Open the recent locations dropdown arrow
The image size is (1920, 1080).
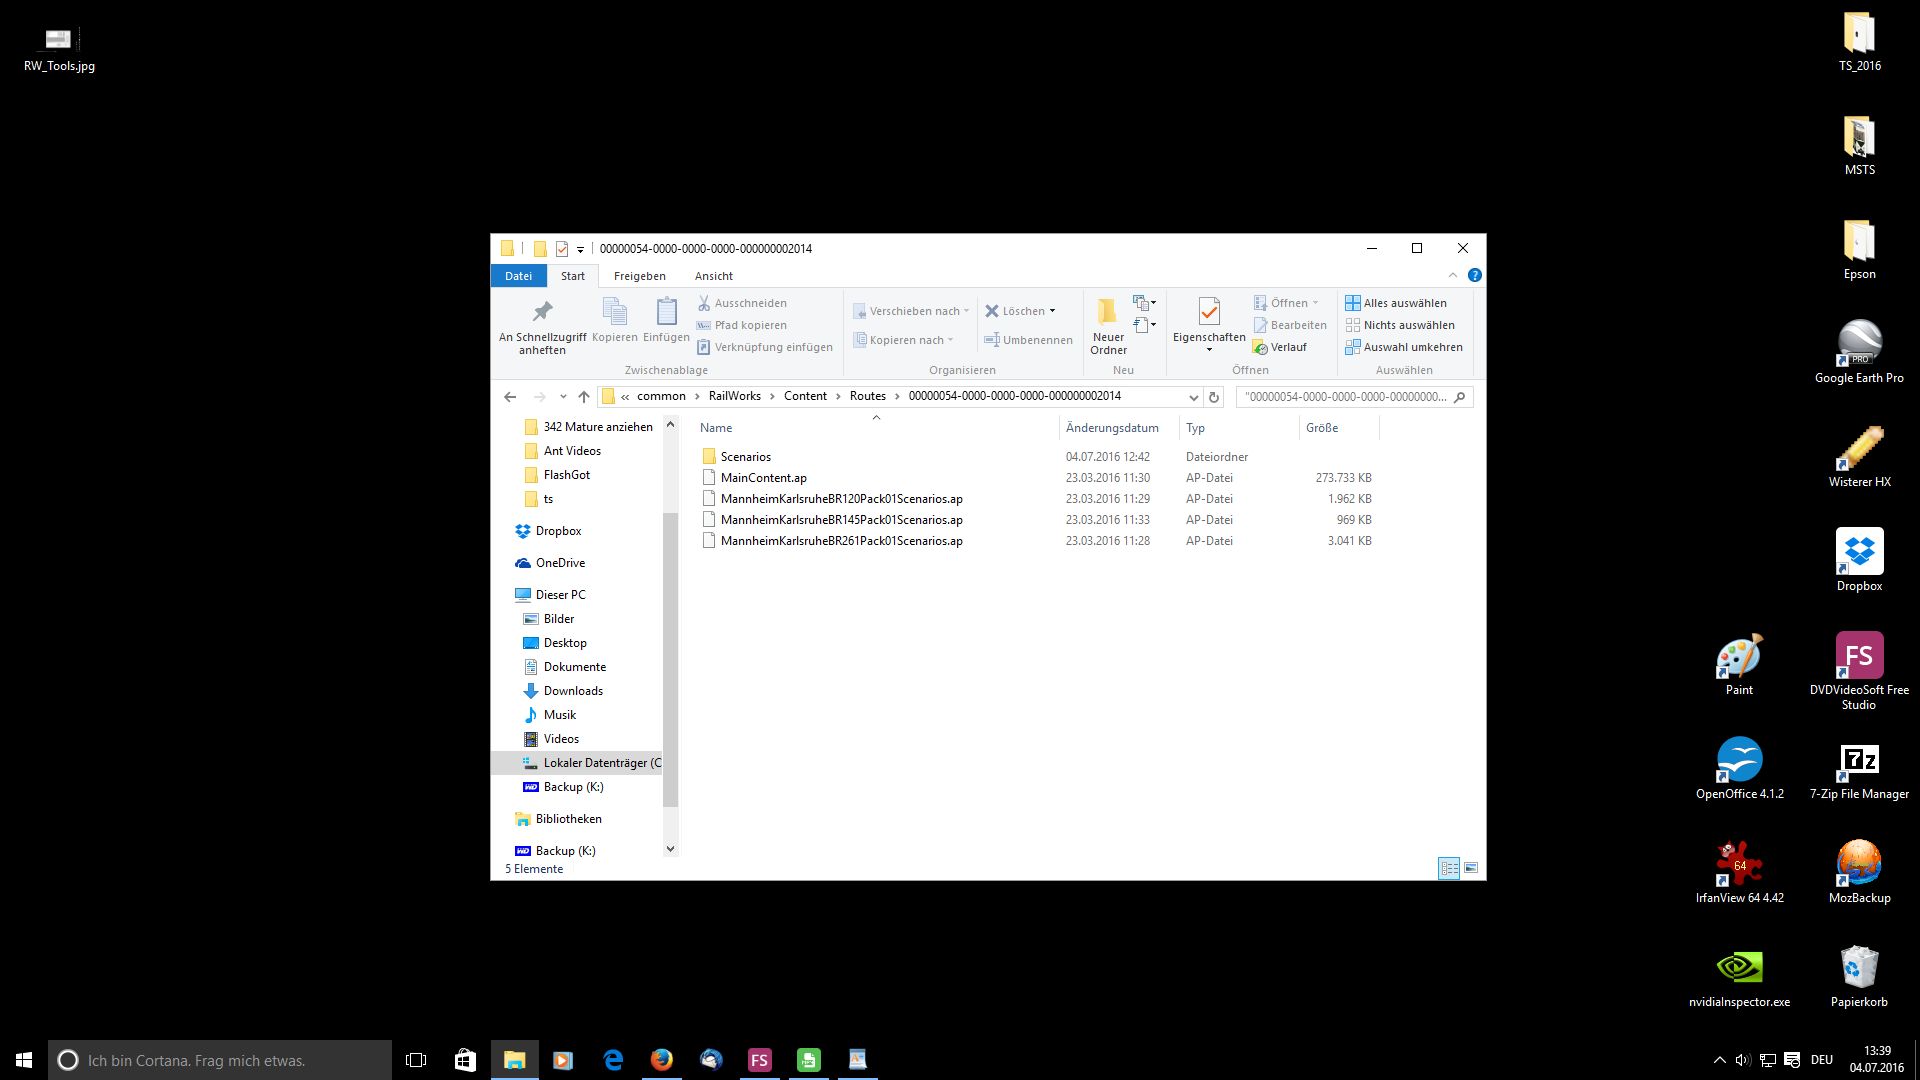point(563,397)
